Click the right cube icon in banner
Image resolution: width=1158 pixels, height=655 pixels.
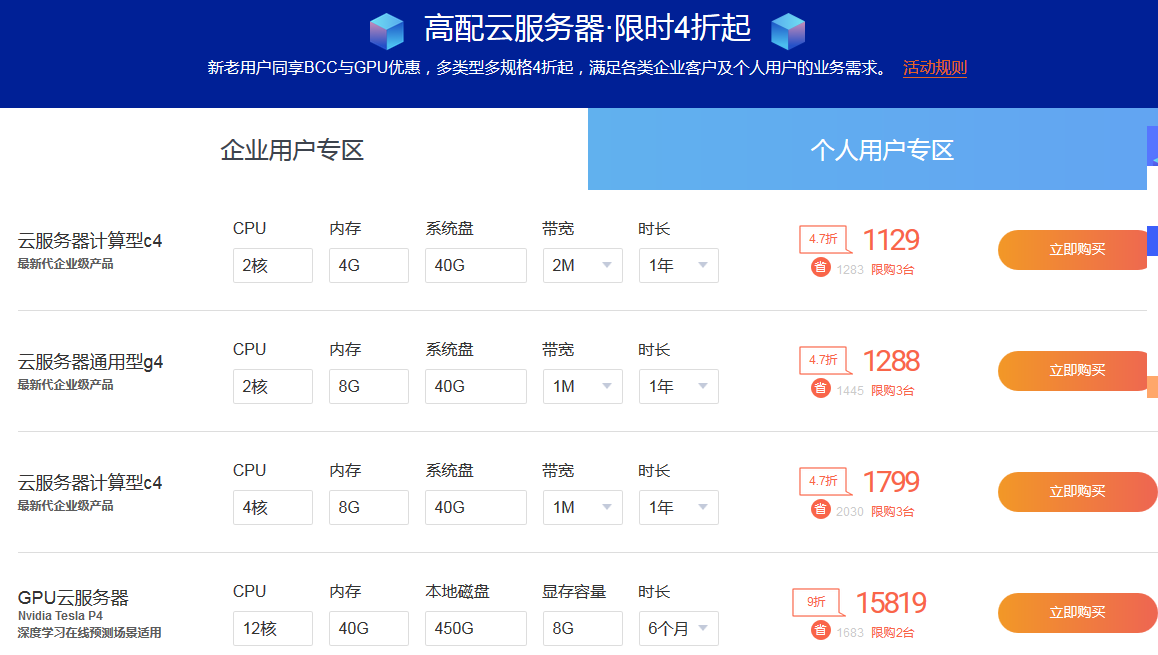788,31
